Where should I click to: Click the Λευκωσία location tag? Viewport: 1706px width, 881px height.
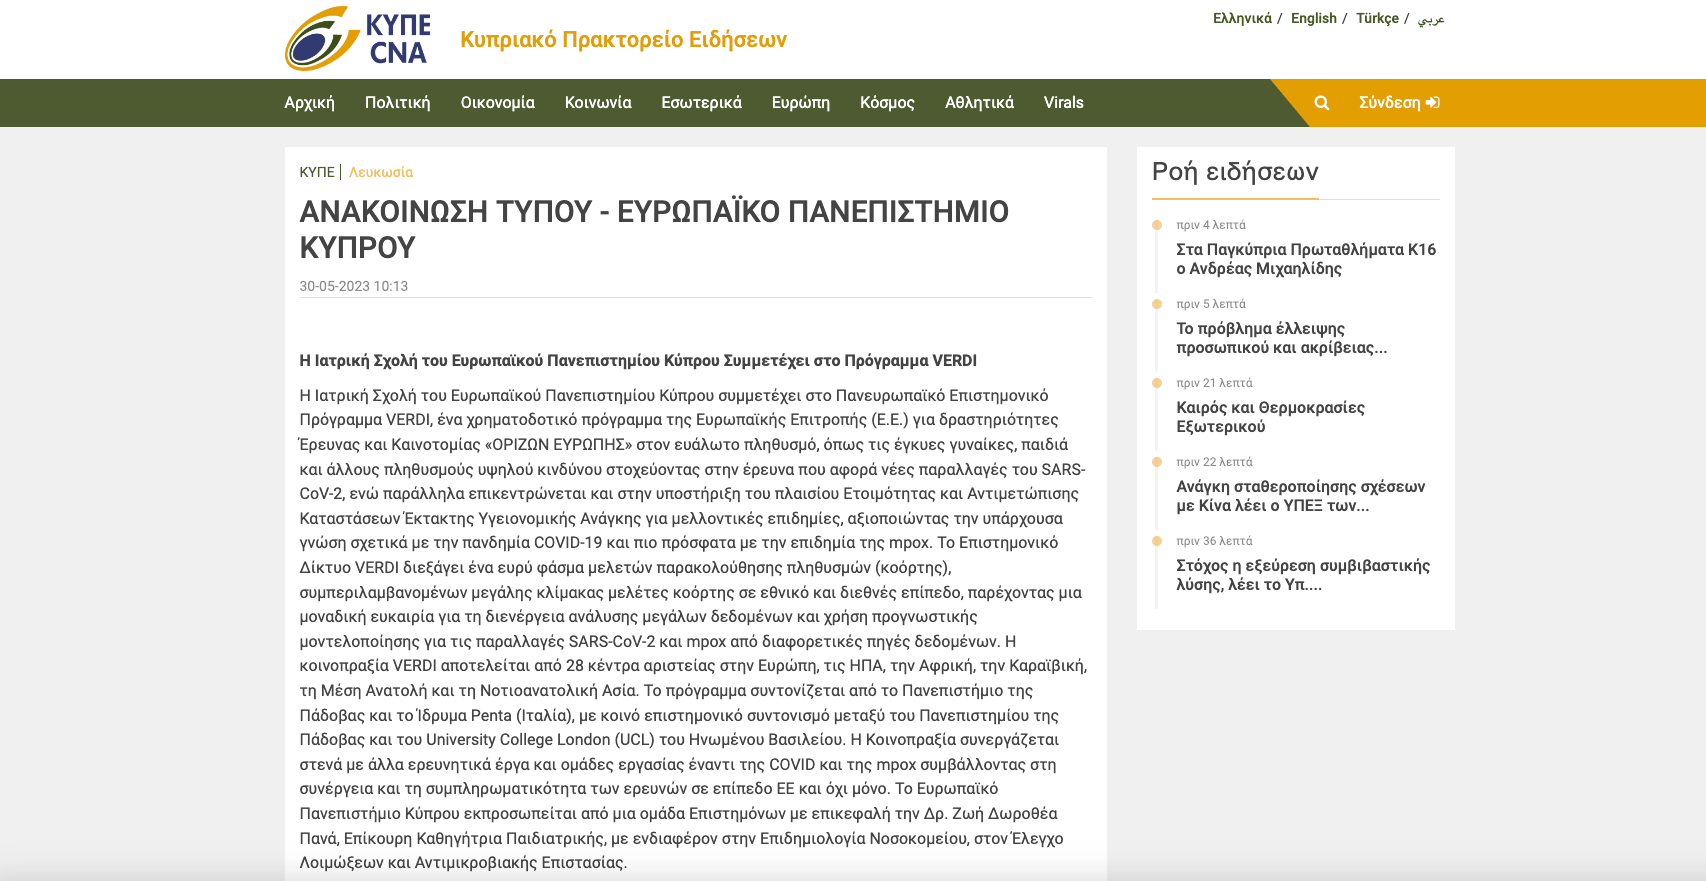380,172
